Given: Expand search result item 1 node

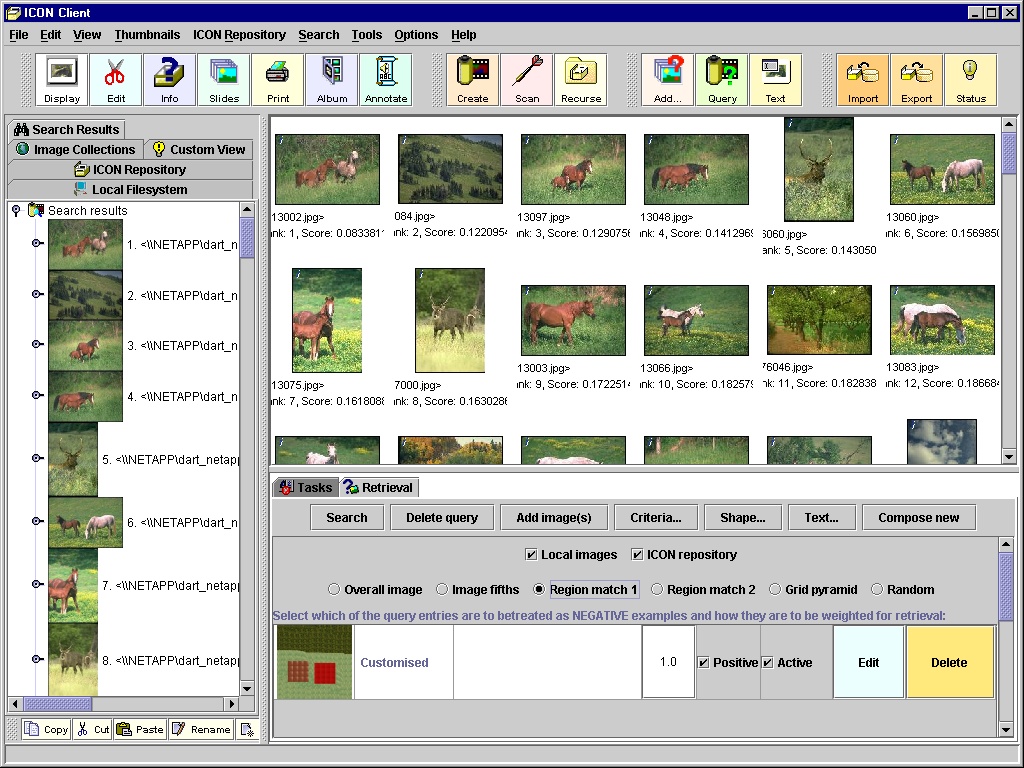Looking at the screenshot, I should click(38, 243).
